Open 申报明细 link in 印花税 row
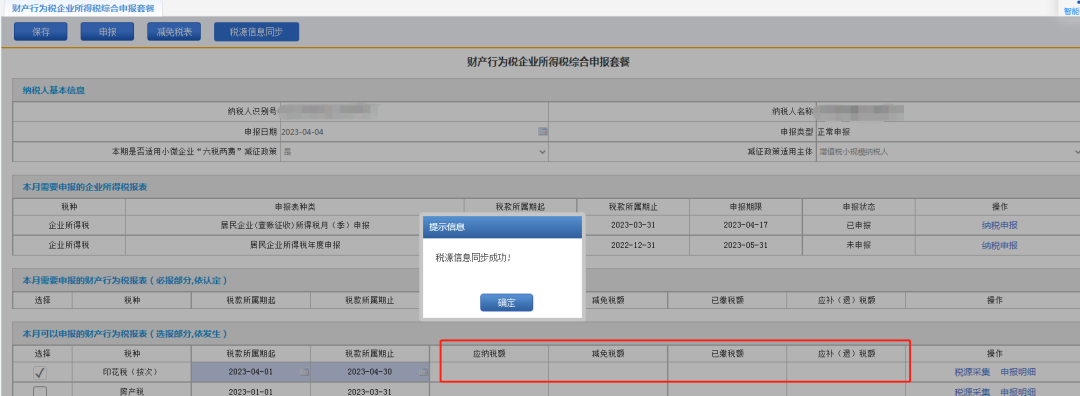The image size is (1080, 396). (1018, 373)
